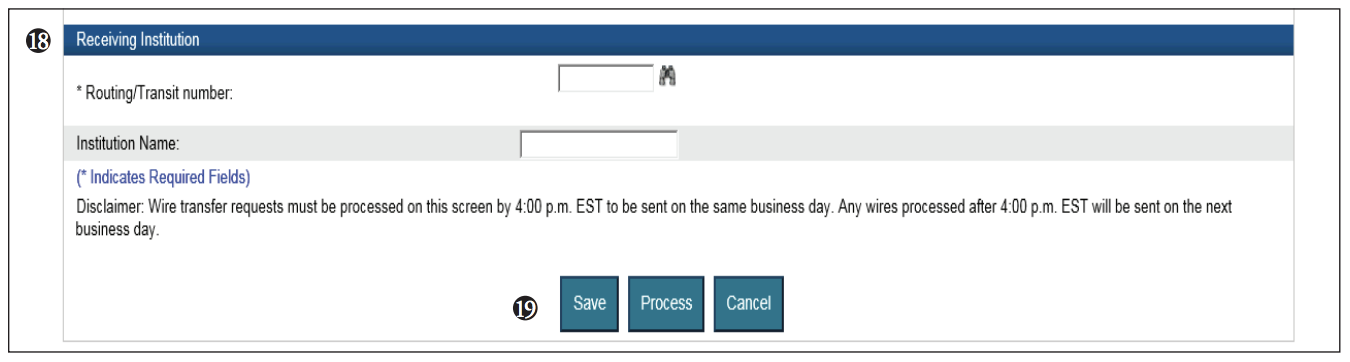The width and height of the screenshot is (1350, 362).
Task: Click the Indicates Required Fields note
Action: tap(162, 178)
